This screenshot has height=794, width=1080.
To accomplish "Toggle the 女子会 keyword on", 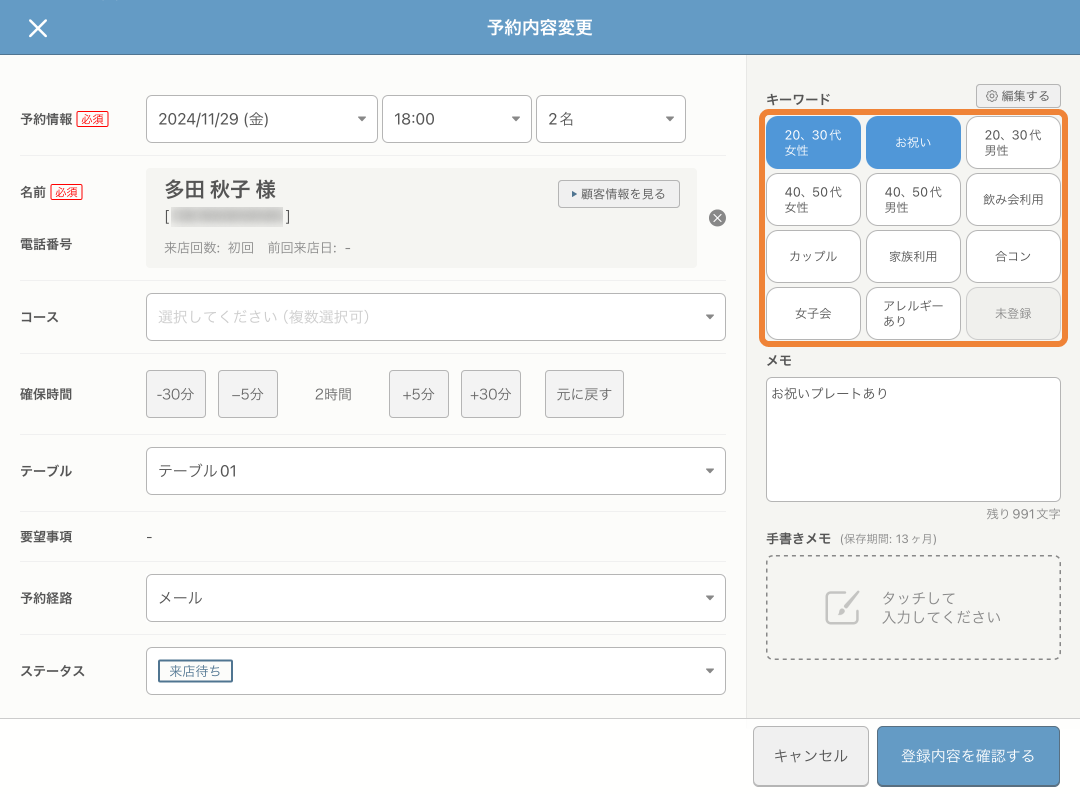I will (x=812, y=313).
